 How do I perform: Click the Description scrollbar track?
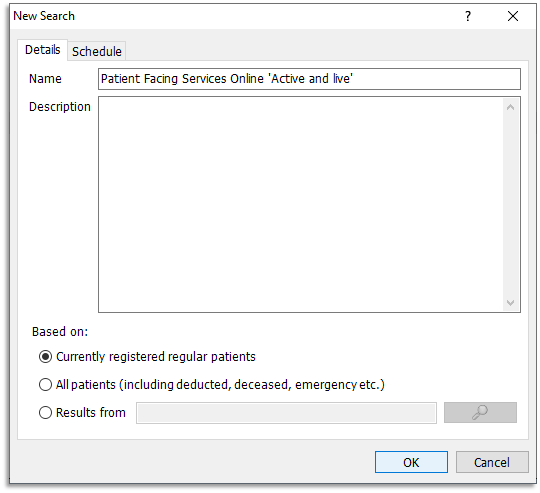click(510, 205)
